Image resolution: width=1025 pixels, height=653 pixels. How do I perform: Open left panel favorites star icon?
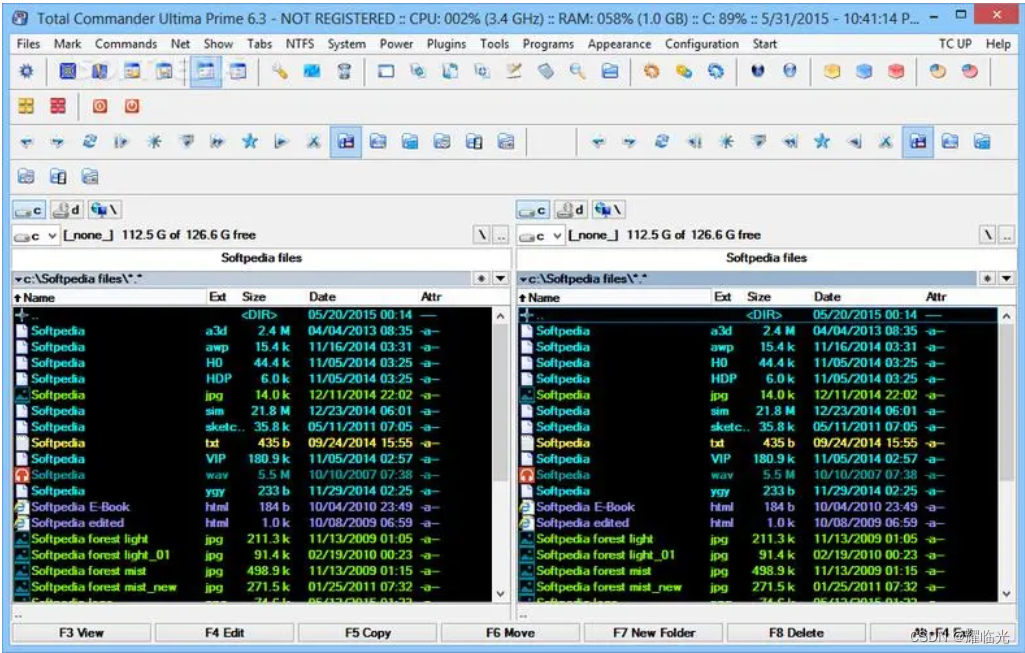(x=250, y=141)
